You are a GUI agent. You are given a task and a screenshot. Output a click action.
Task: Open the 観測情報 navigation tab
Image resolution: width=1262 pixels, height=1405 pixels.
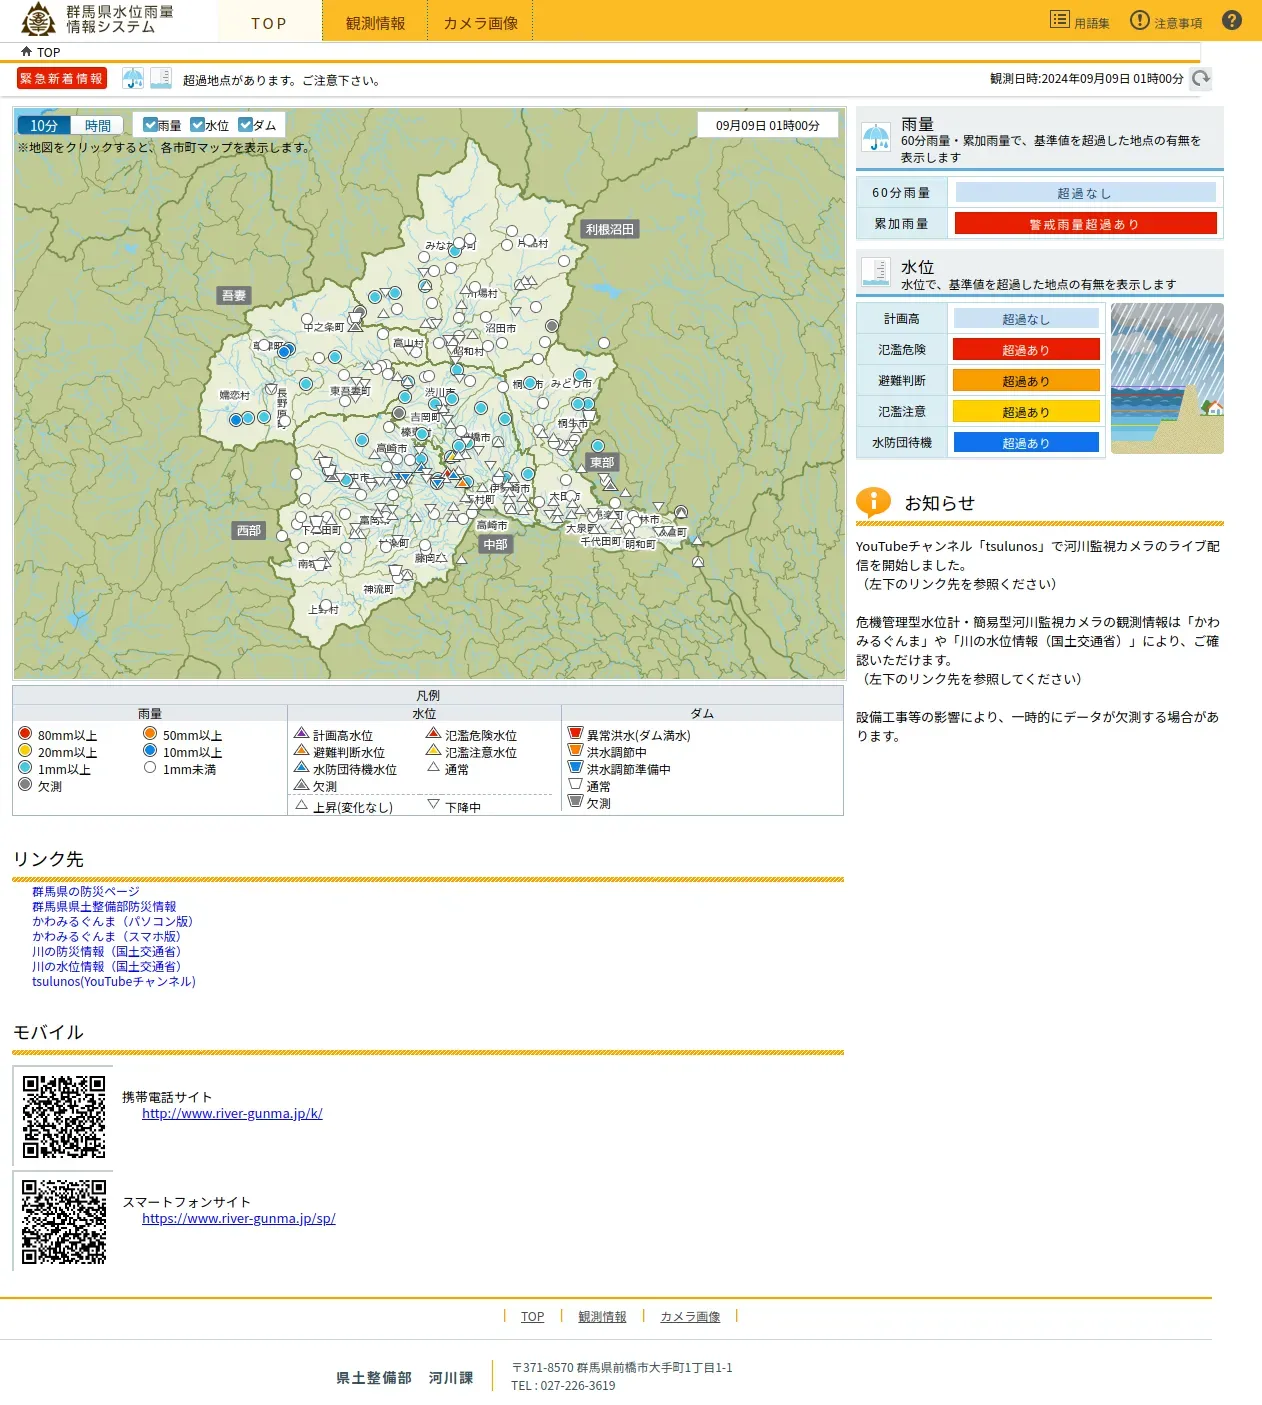point(375,22)
